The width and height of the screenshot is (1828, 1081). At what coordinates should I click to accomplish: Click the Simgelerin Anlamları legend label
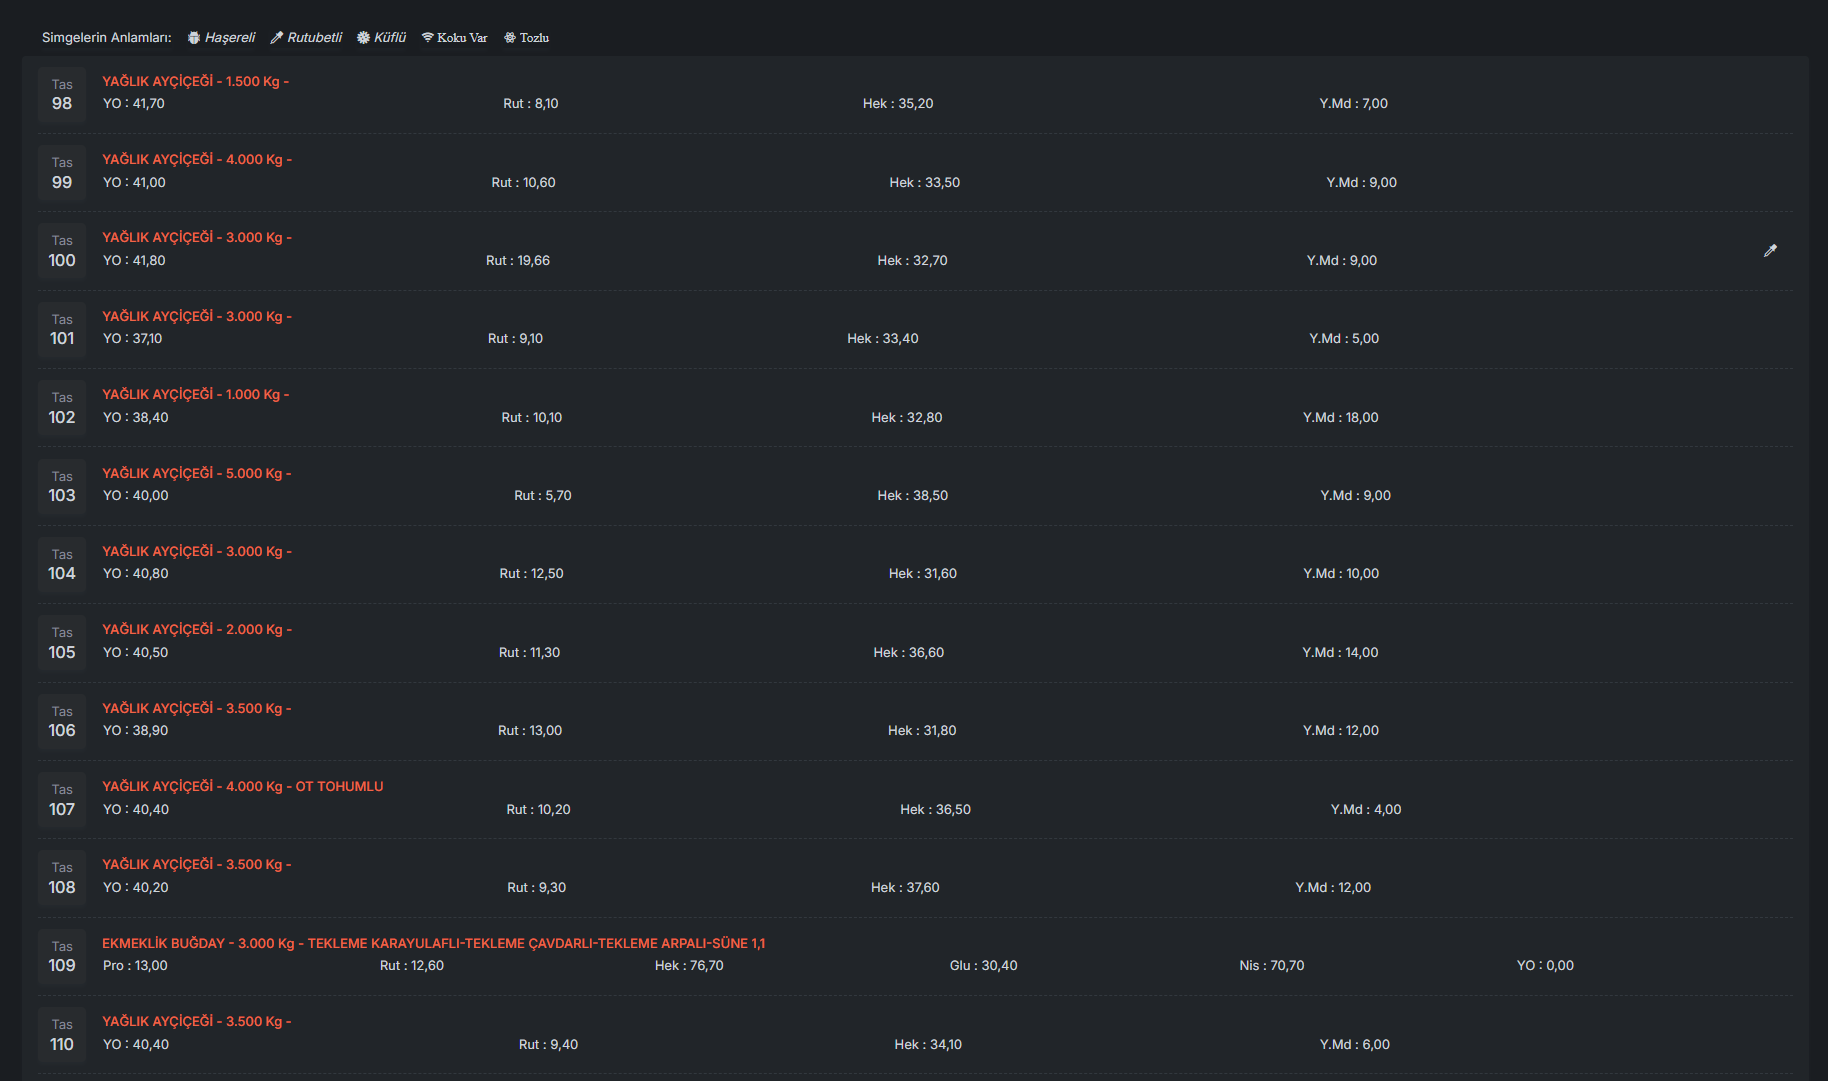(106, 38)
